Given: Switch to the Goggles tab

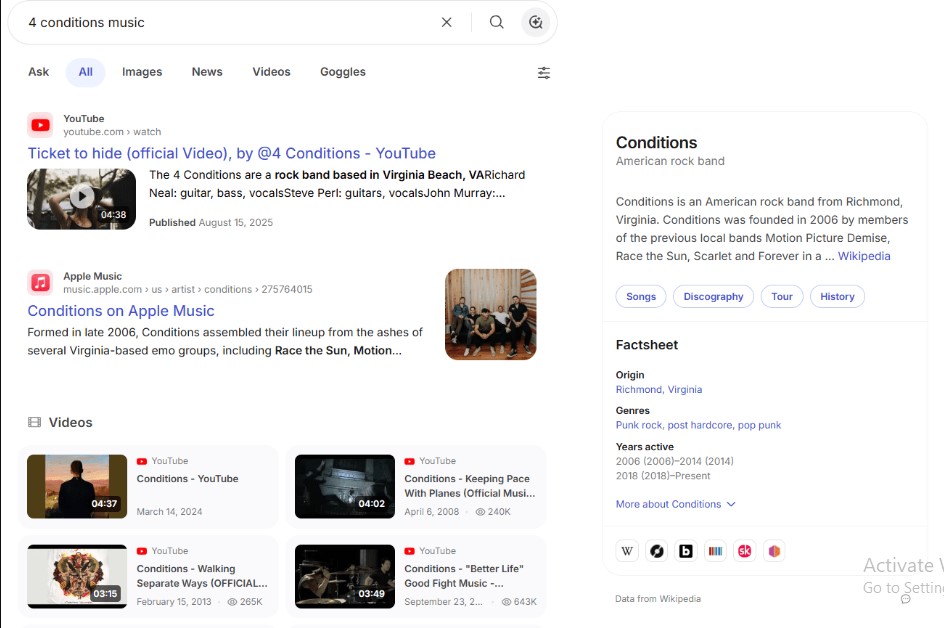Looking at the screenshot, I should tap(343, 72).
